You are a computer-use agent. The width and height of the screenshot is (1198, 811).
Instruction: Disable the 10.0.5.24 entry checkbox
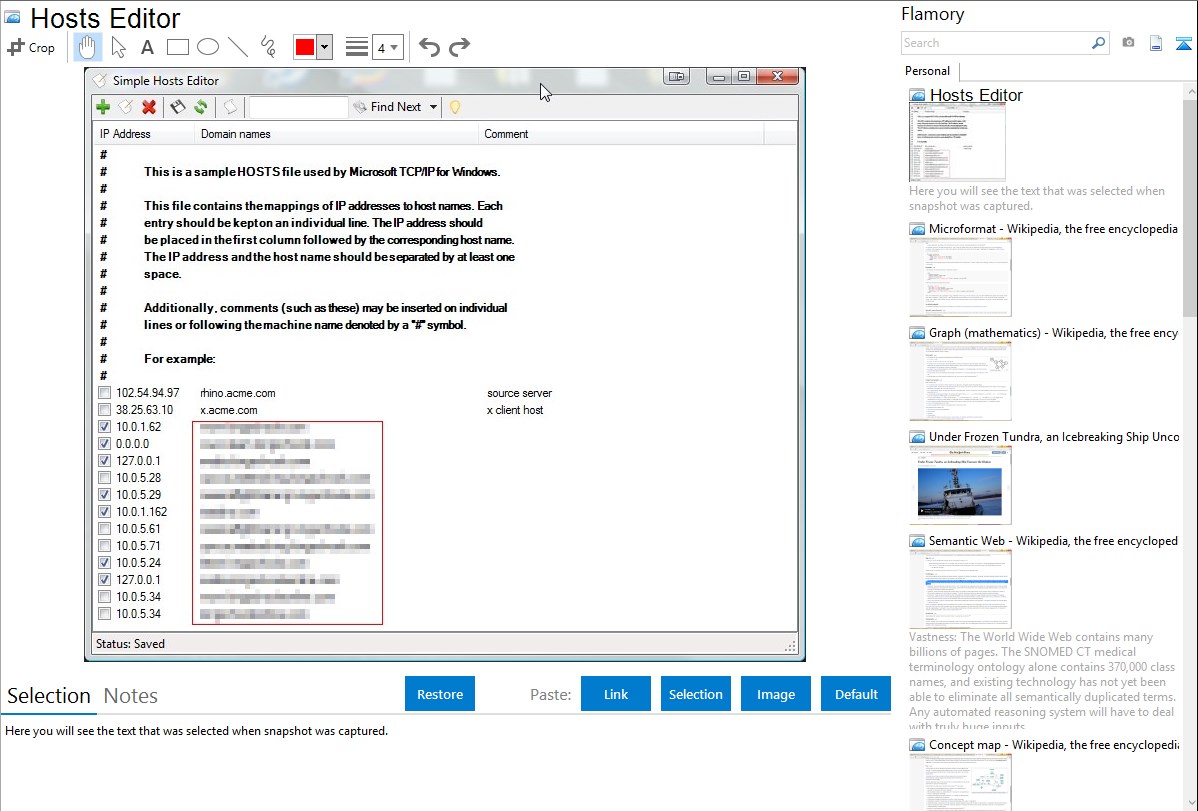[x=105, y=563]
